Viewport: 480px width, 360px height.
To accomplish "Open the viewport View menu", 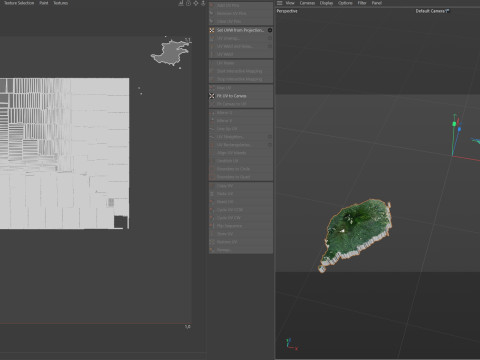I will [290, 3].
